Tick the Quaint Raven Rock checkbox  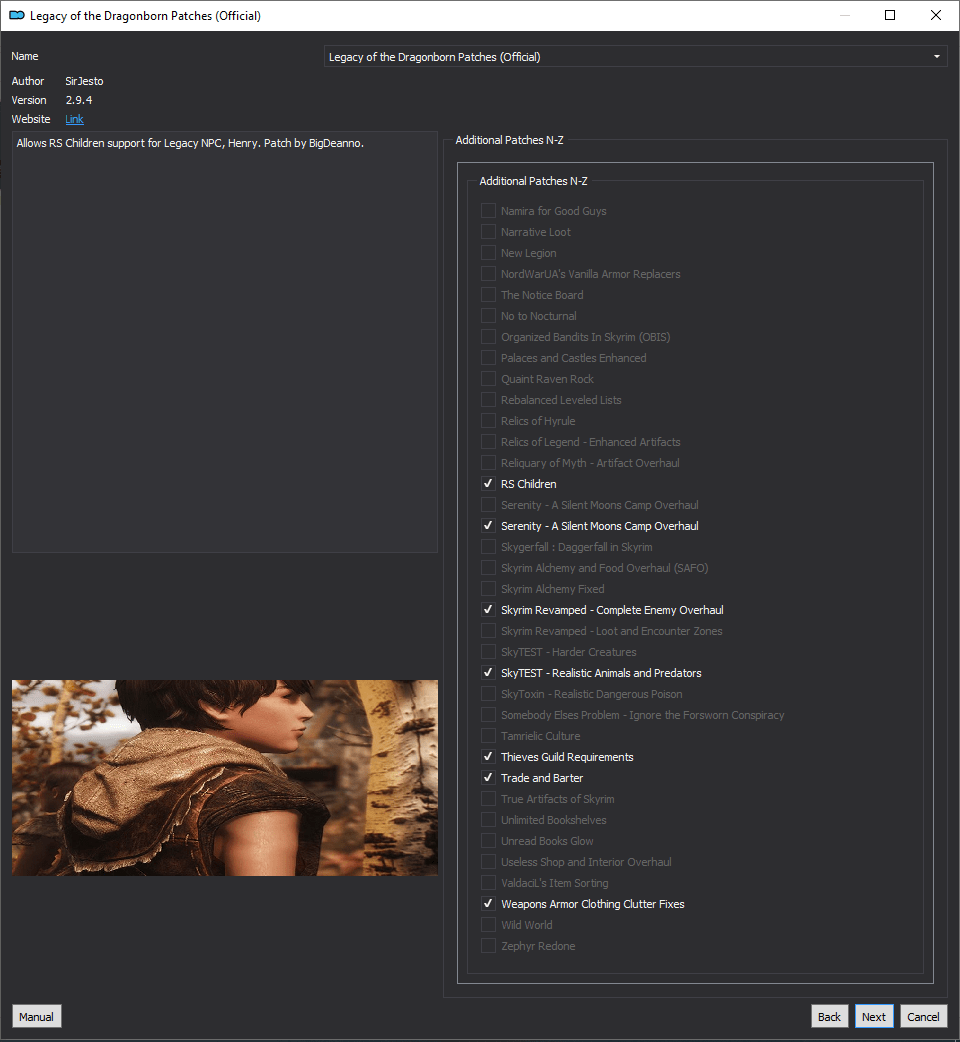pos(488,379)
